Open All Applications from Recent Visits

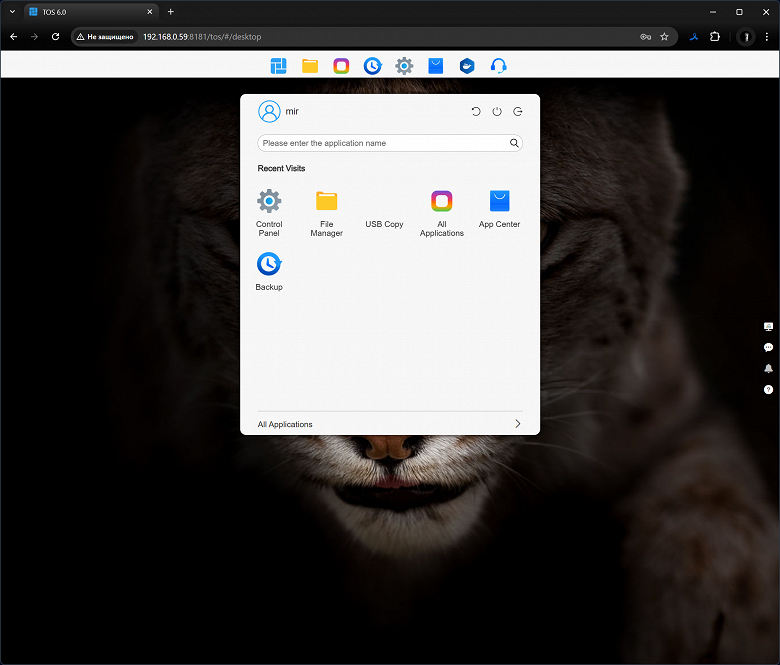442,213
